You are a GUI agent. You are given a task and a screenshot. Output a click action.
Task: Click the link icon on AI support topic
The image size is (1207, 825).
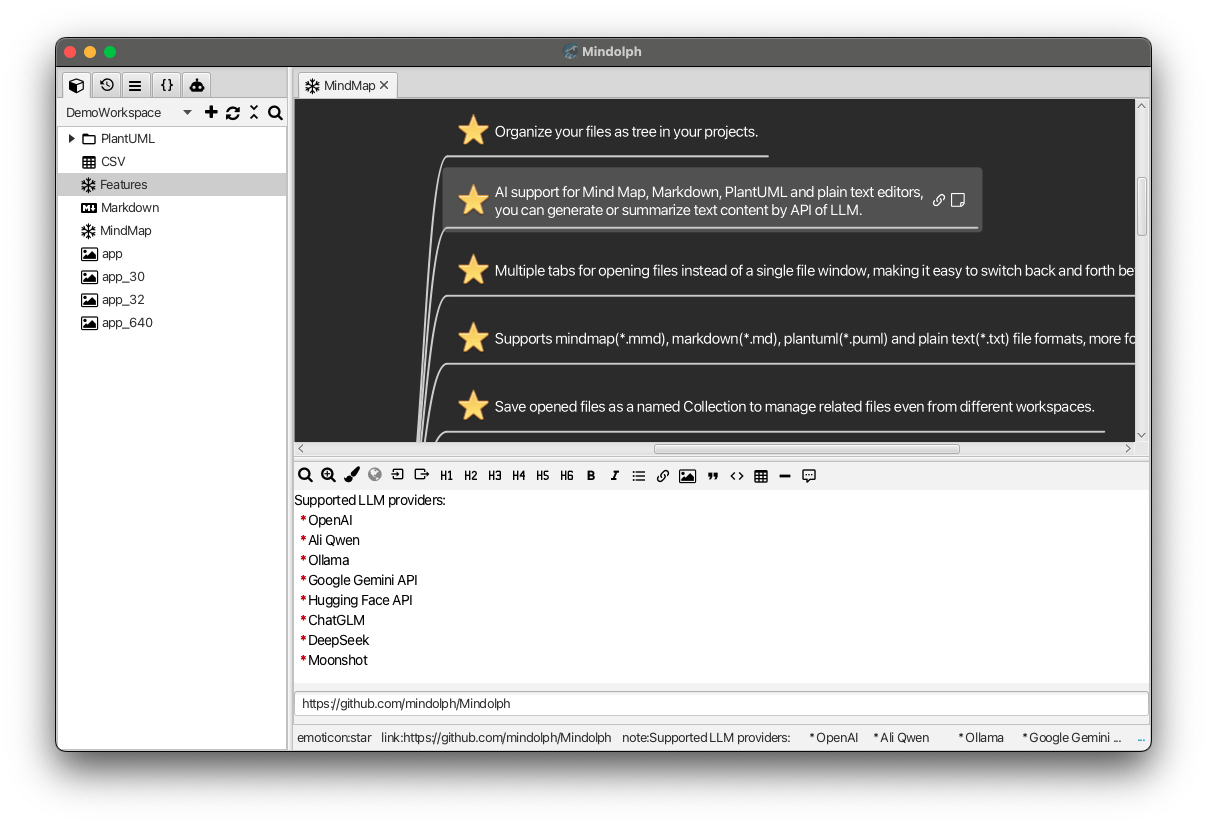click(x=939, y=200)
